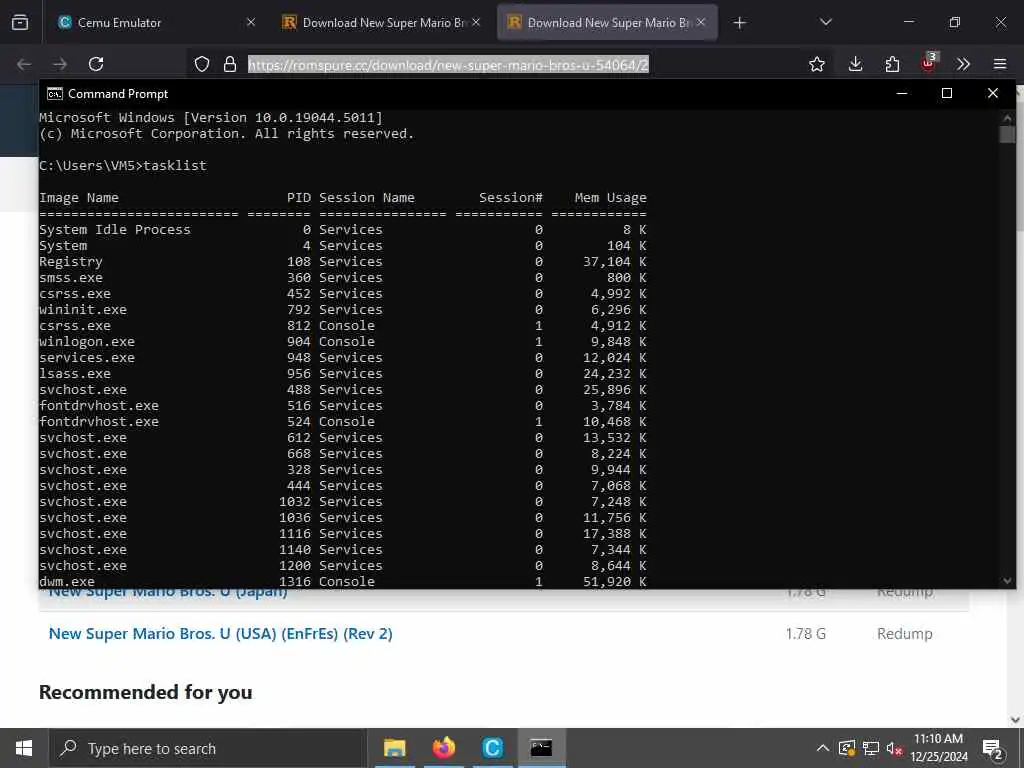Expand the list all tabs dropdown
The image size is (1024, 768).
click(825, 22)
